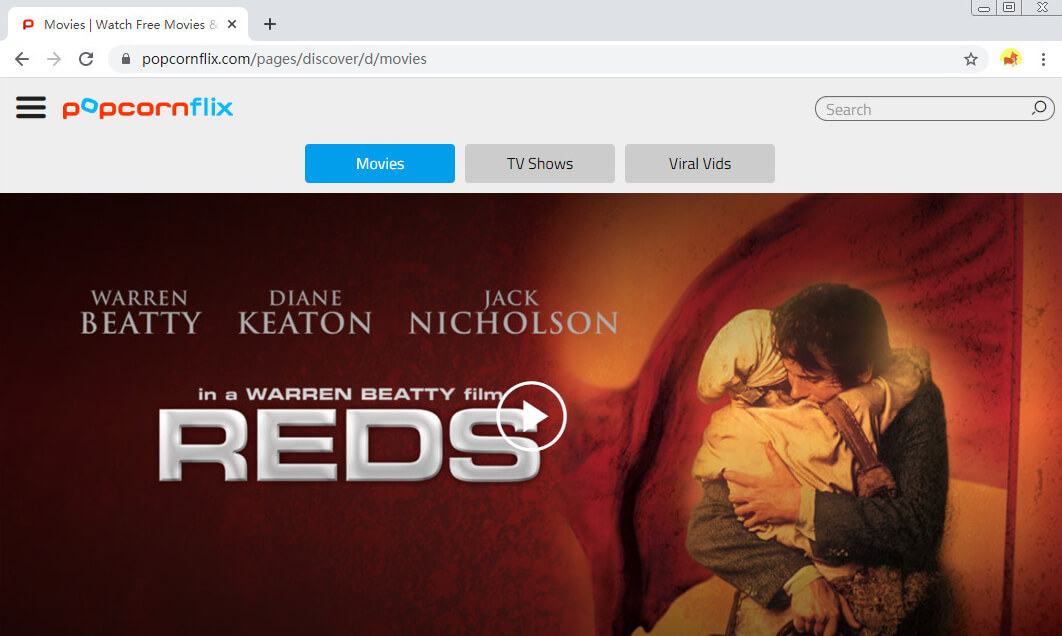Play the Reds movie
Screen dimensions: 1062x636
pos(531,417)
